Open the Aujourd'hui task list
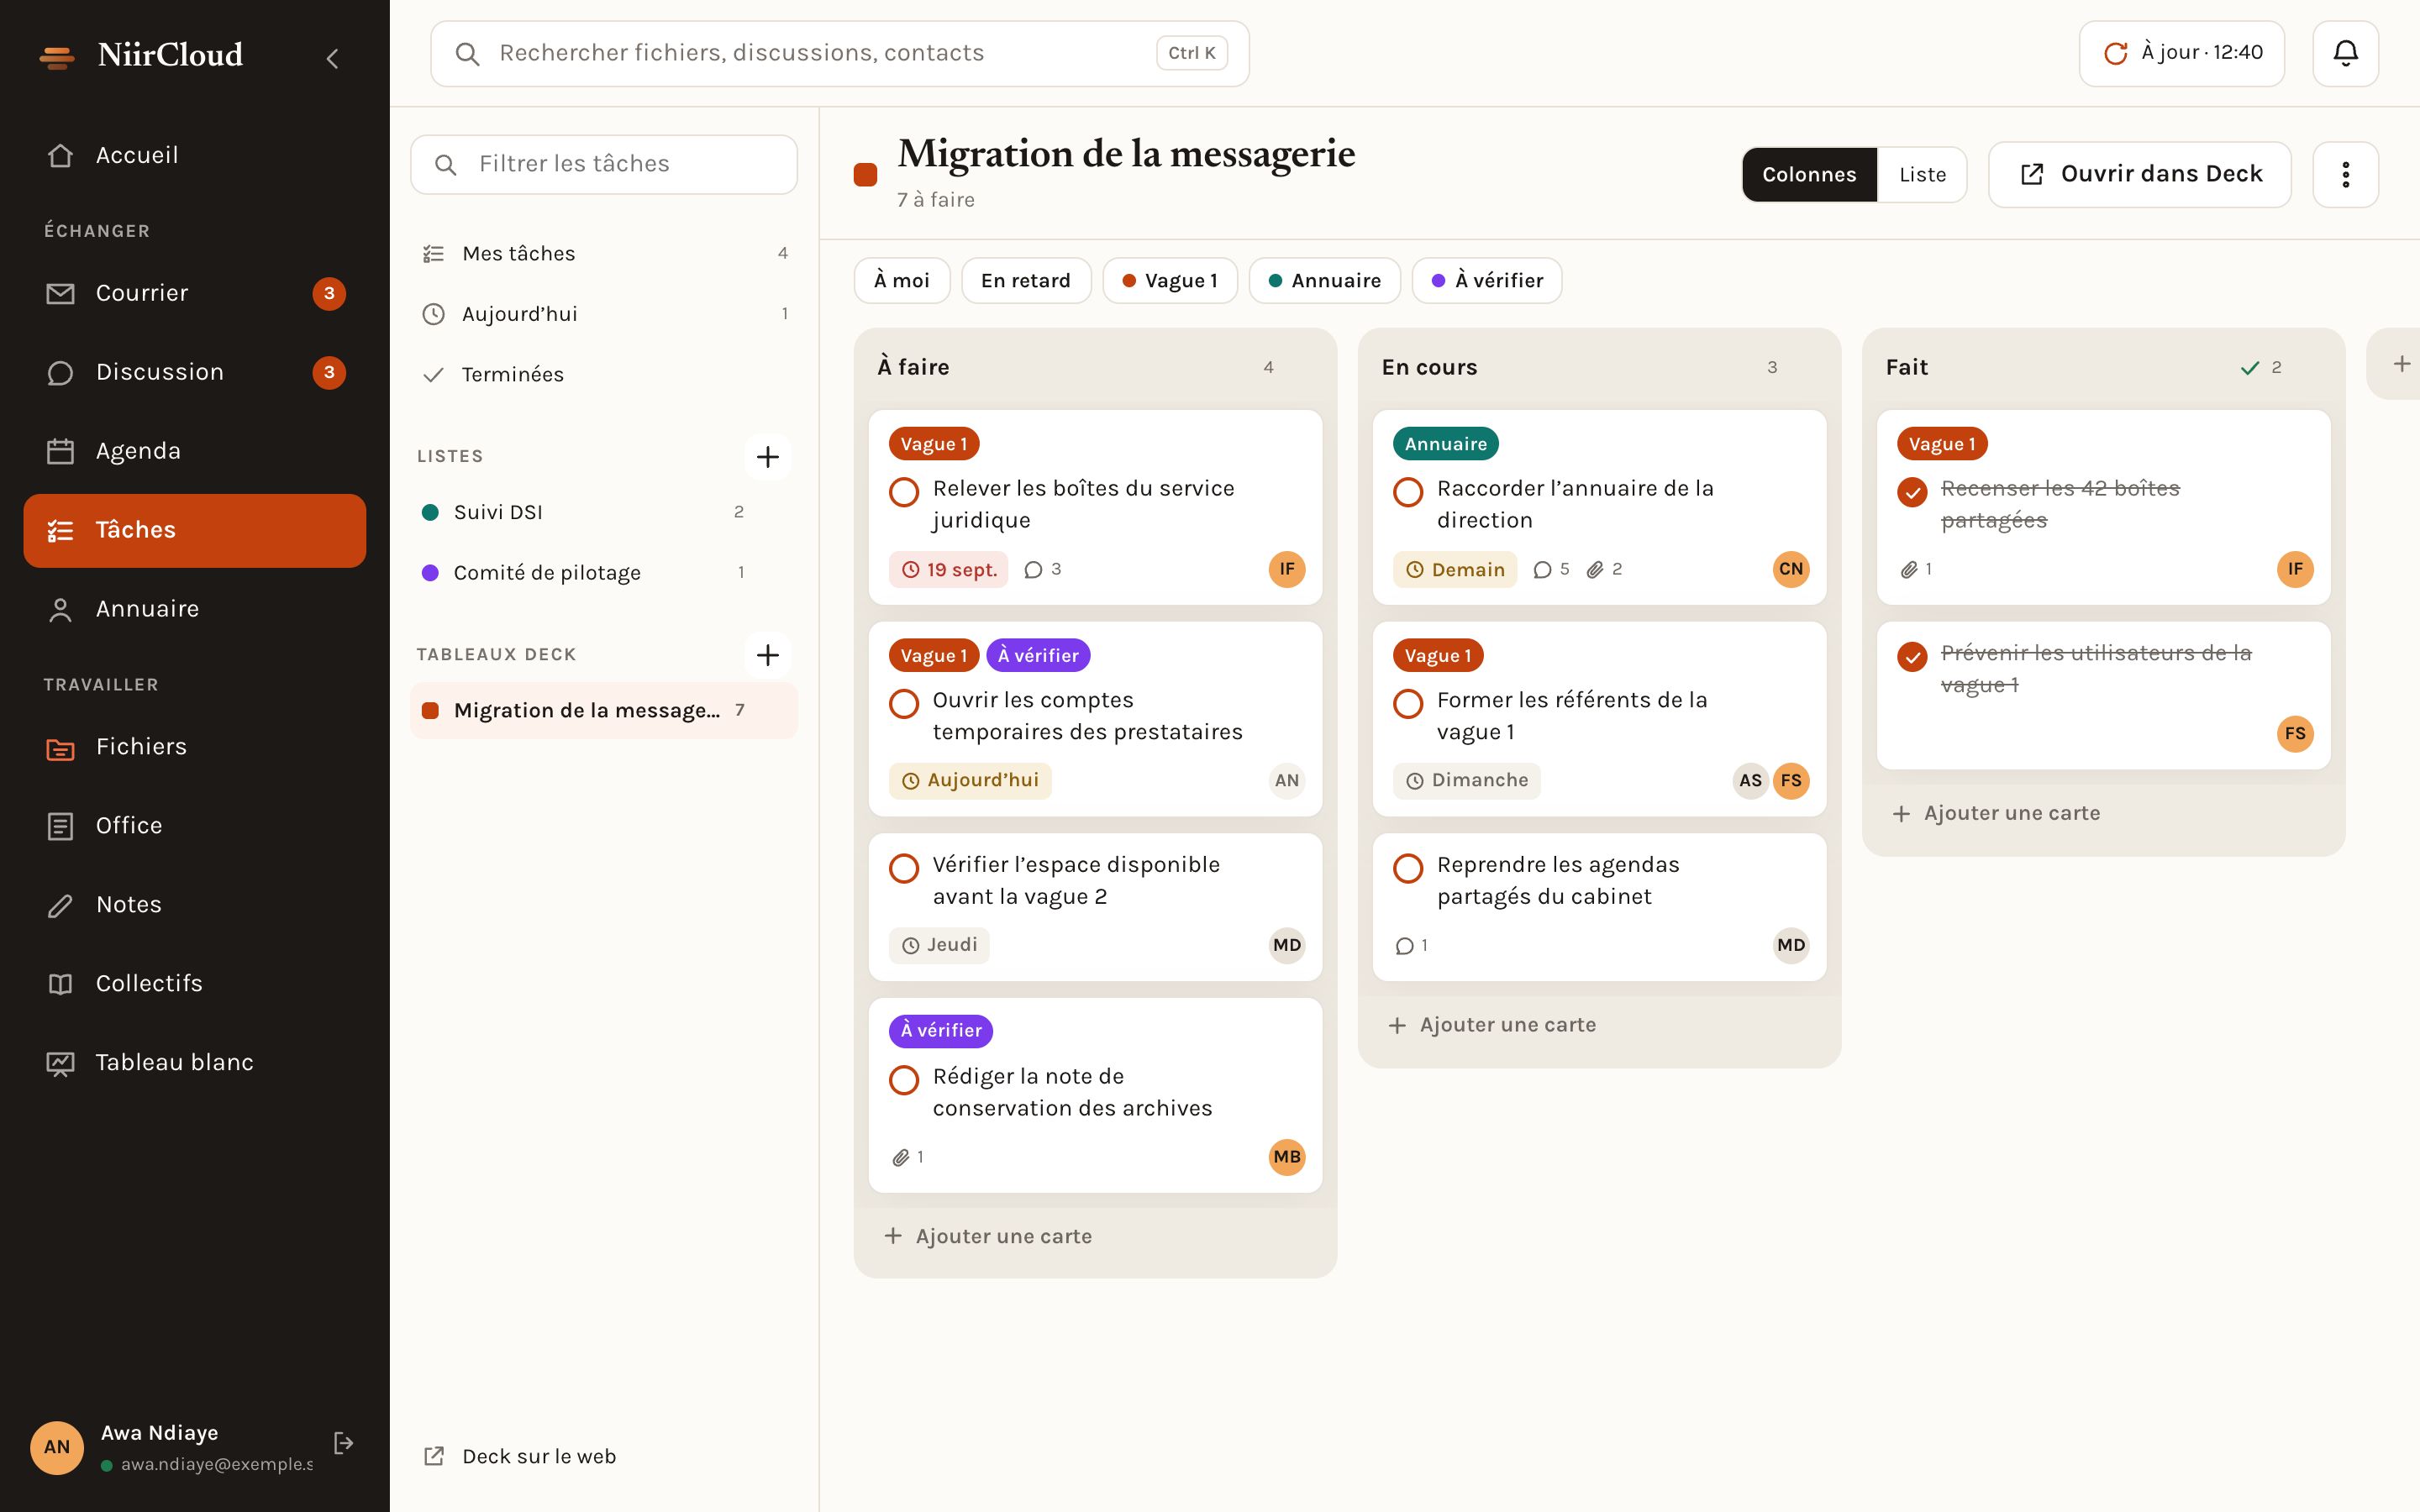Image resolution: width=2420 pixels, height=1512 pixels. click(603, 314)
